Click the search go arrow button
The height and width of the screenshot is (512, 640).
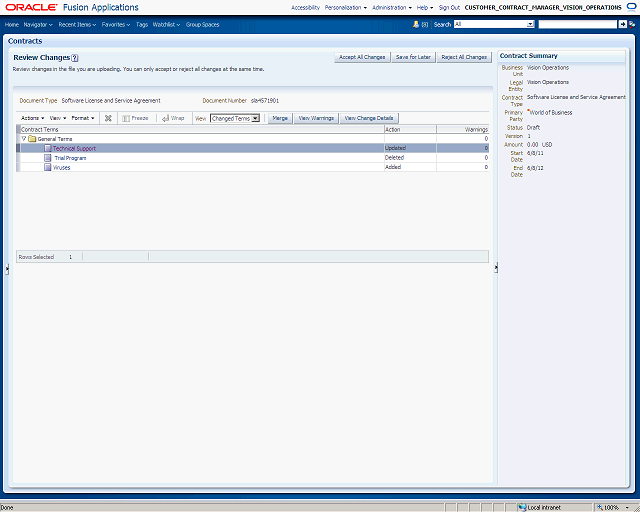[x=622, y=24]
